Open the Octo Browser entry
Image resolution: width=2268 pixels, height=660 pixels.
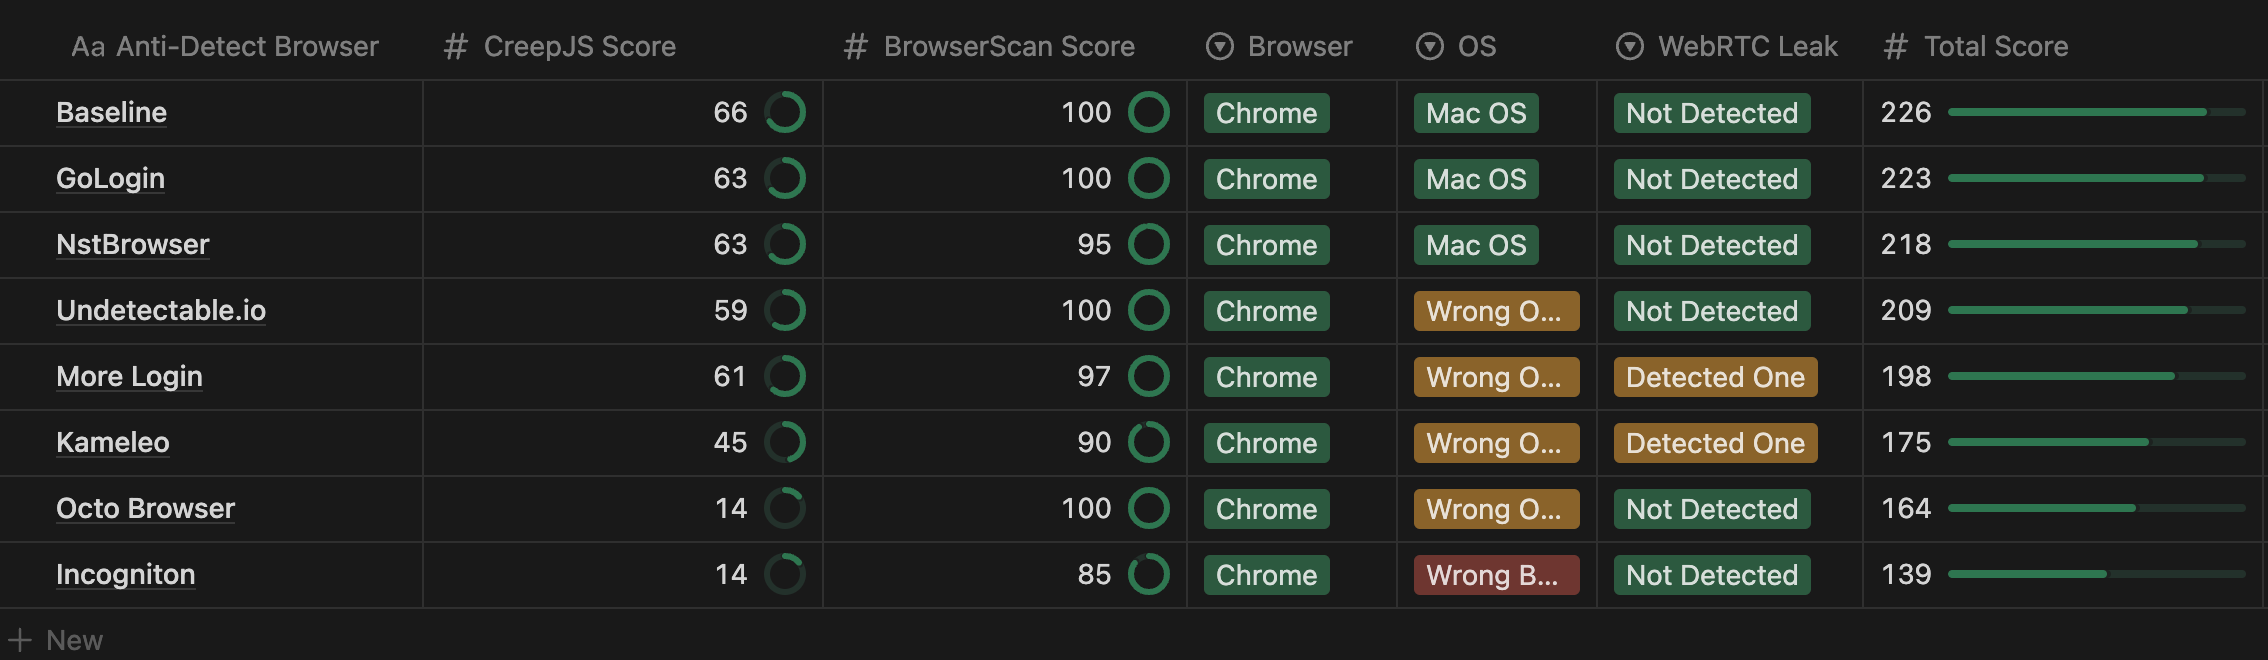click(145, 508)
